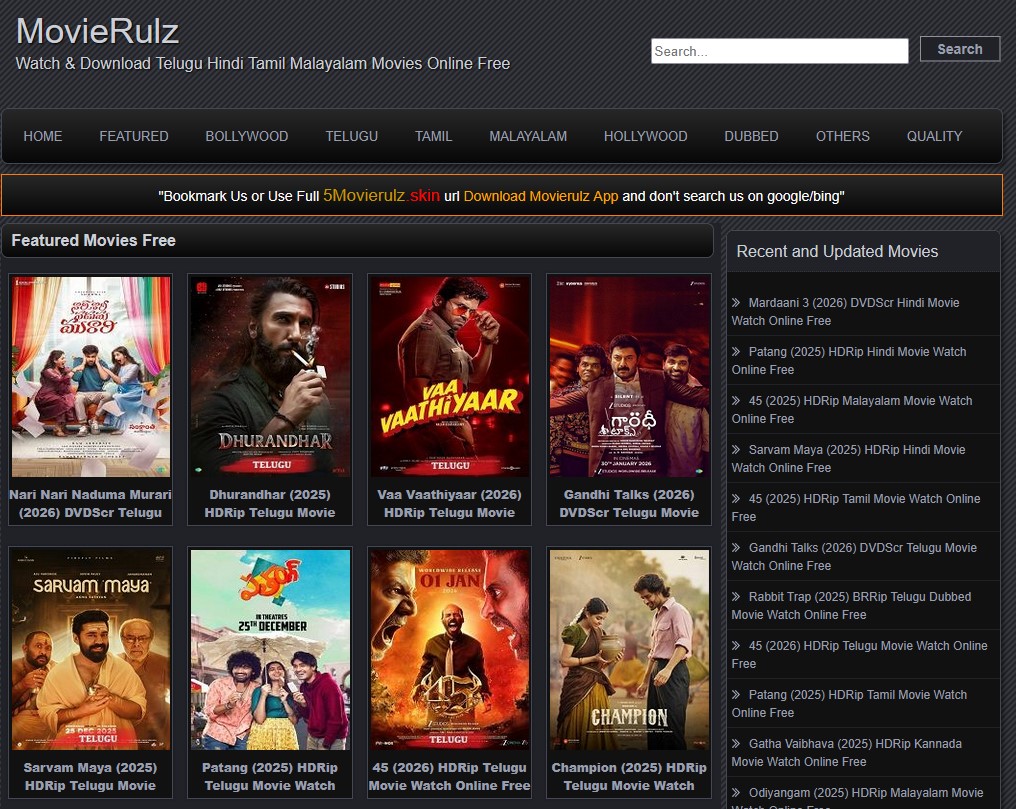
Task: Select the Hollywood menu item
Action: coord(645,136)
